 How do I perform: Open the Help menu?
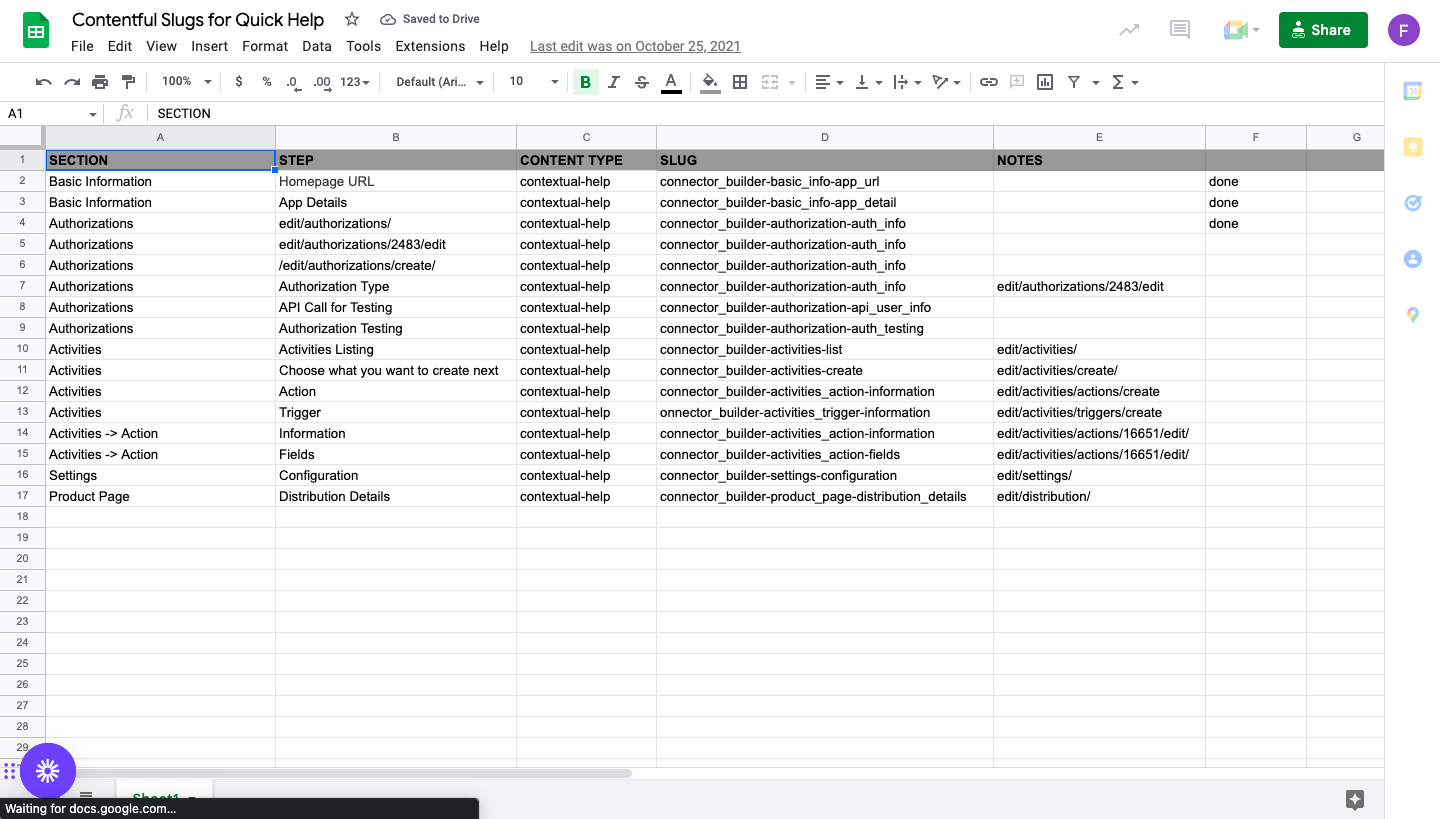(494, 46)
